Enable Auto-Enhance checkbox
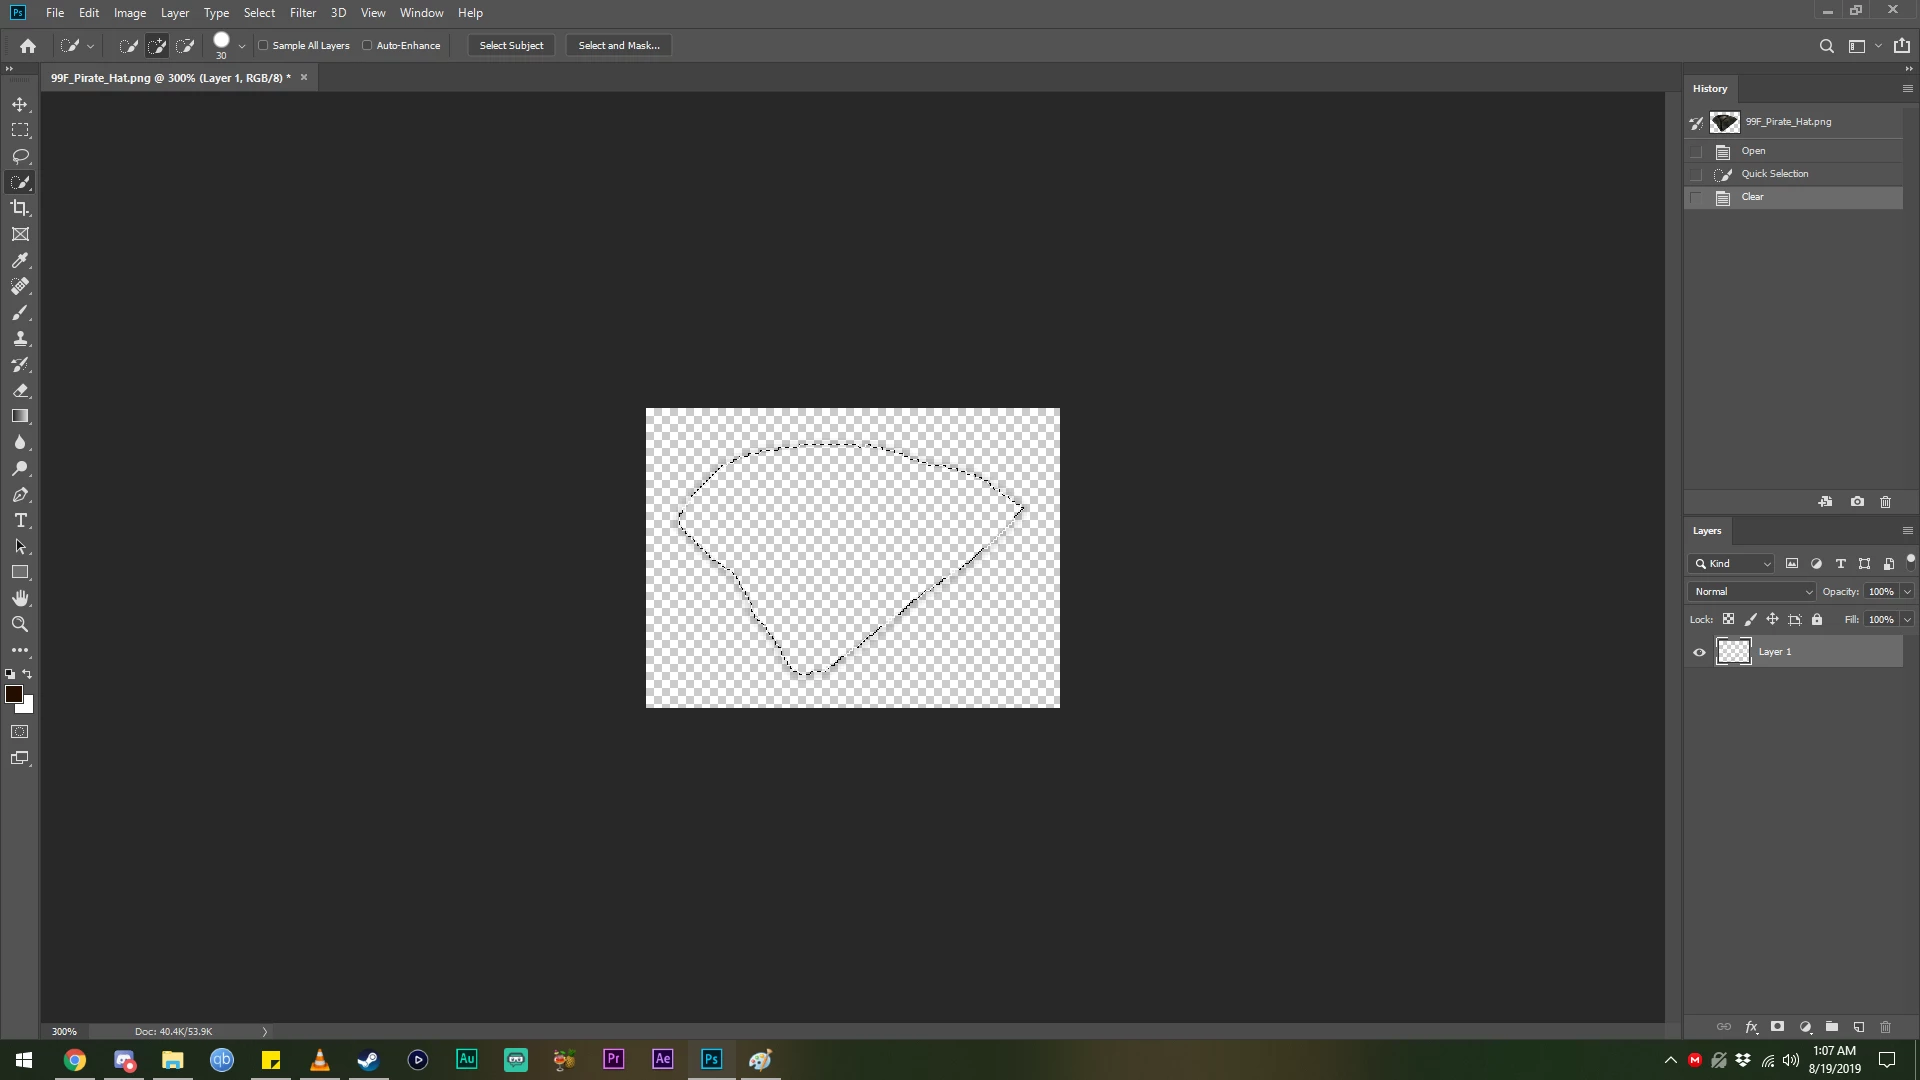The height and width of the screenshot is (1080, 1920). (367, 45)
